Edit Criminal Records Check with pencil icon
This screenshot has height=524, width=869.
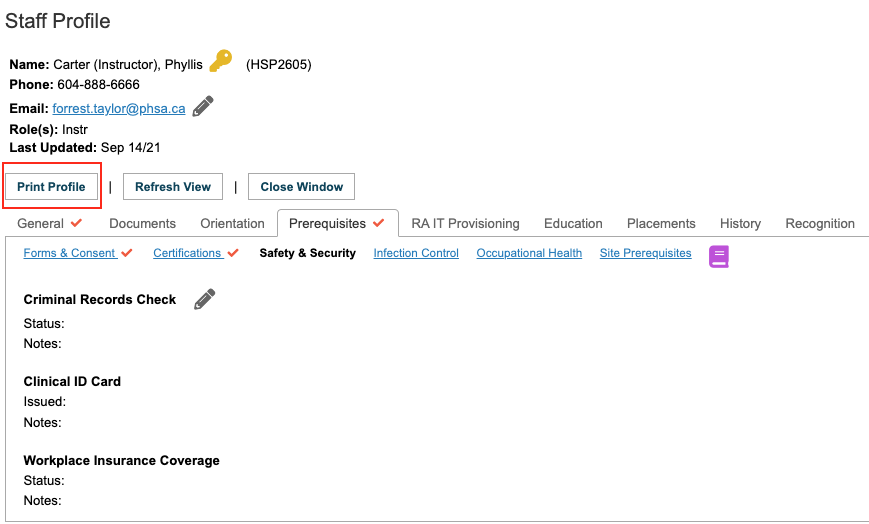pos(205,299)
